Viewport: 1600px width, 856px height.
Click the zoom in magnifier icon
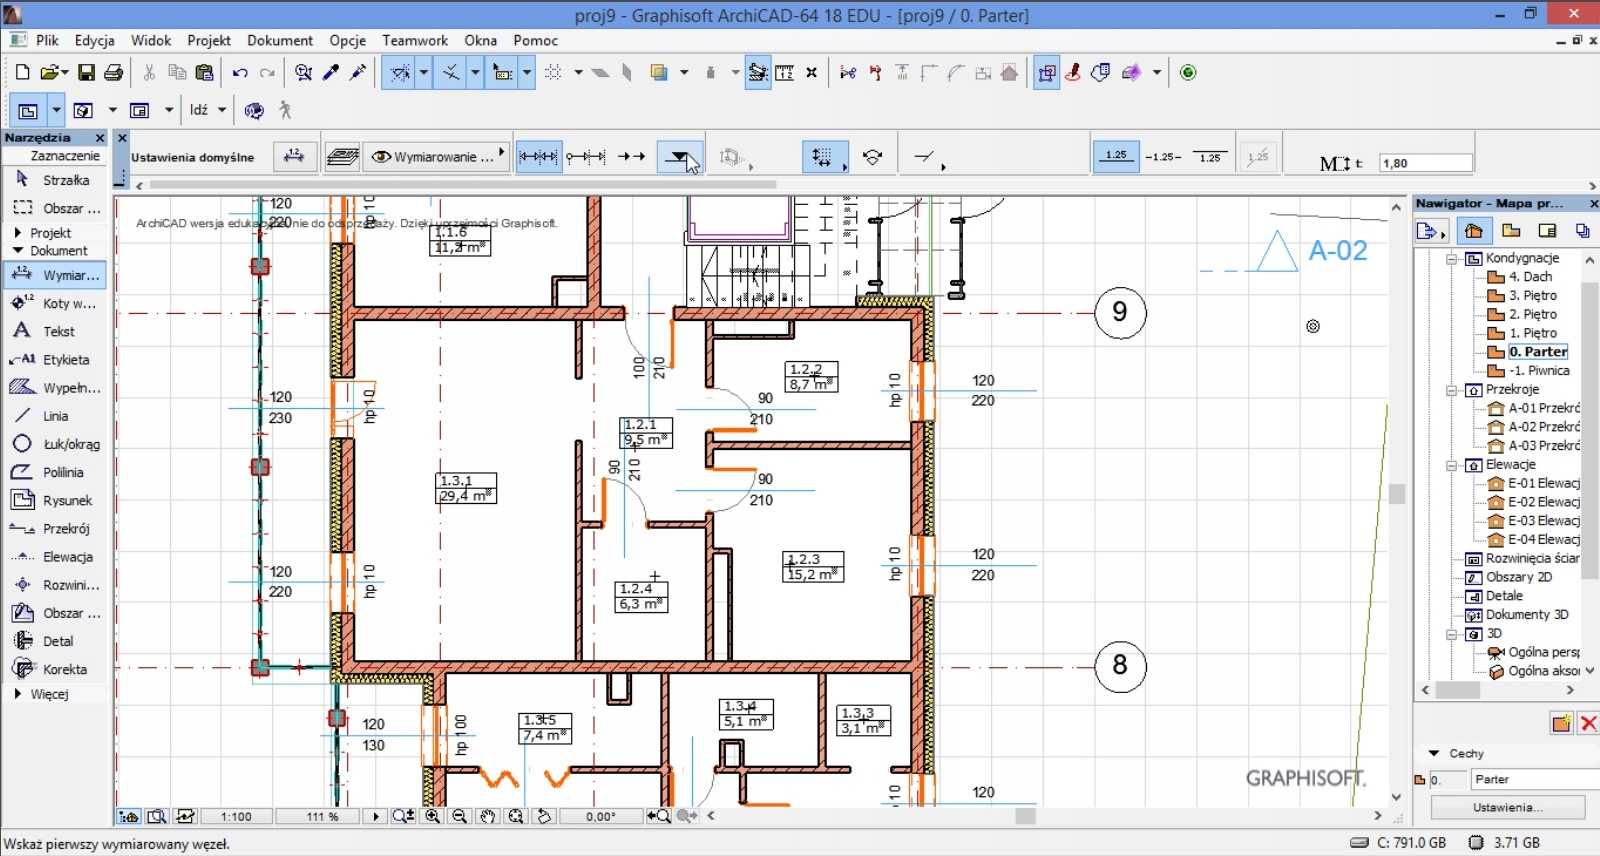click(433, 816)
